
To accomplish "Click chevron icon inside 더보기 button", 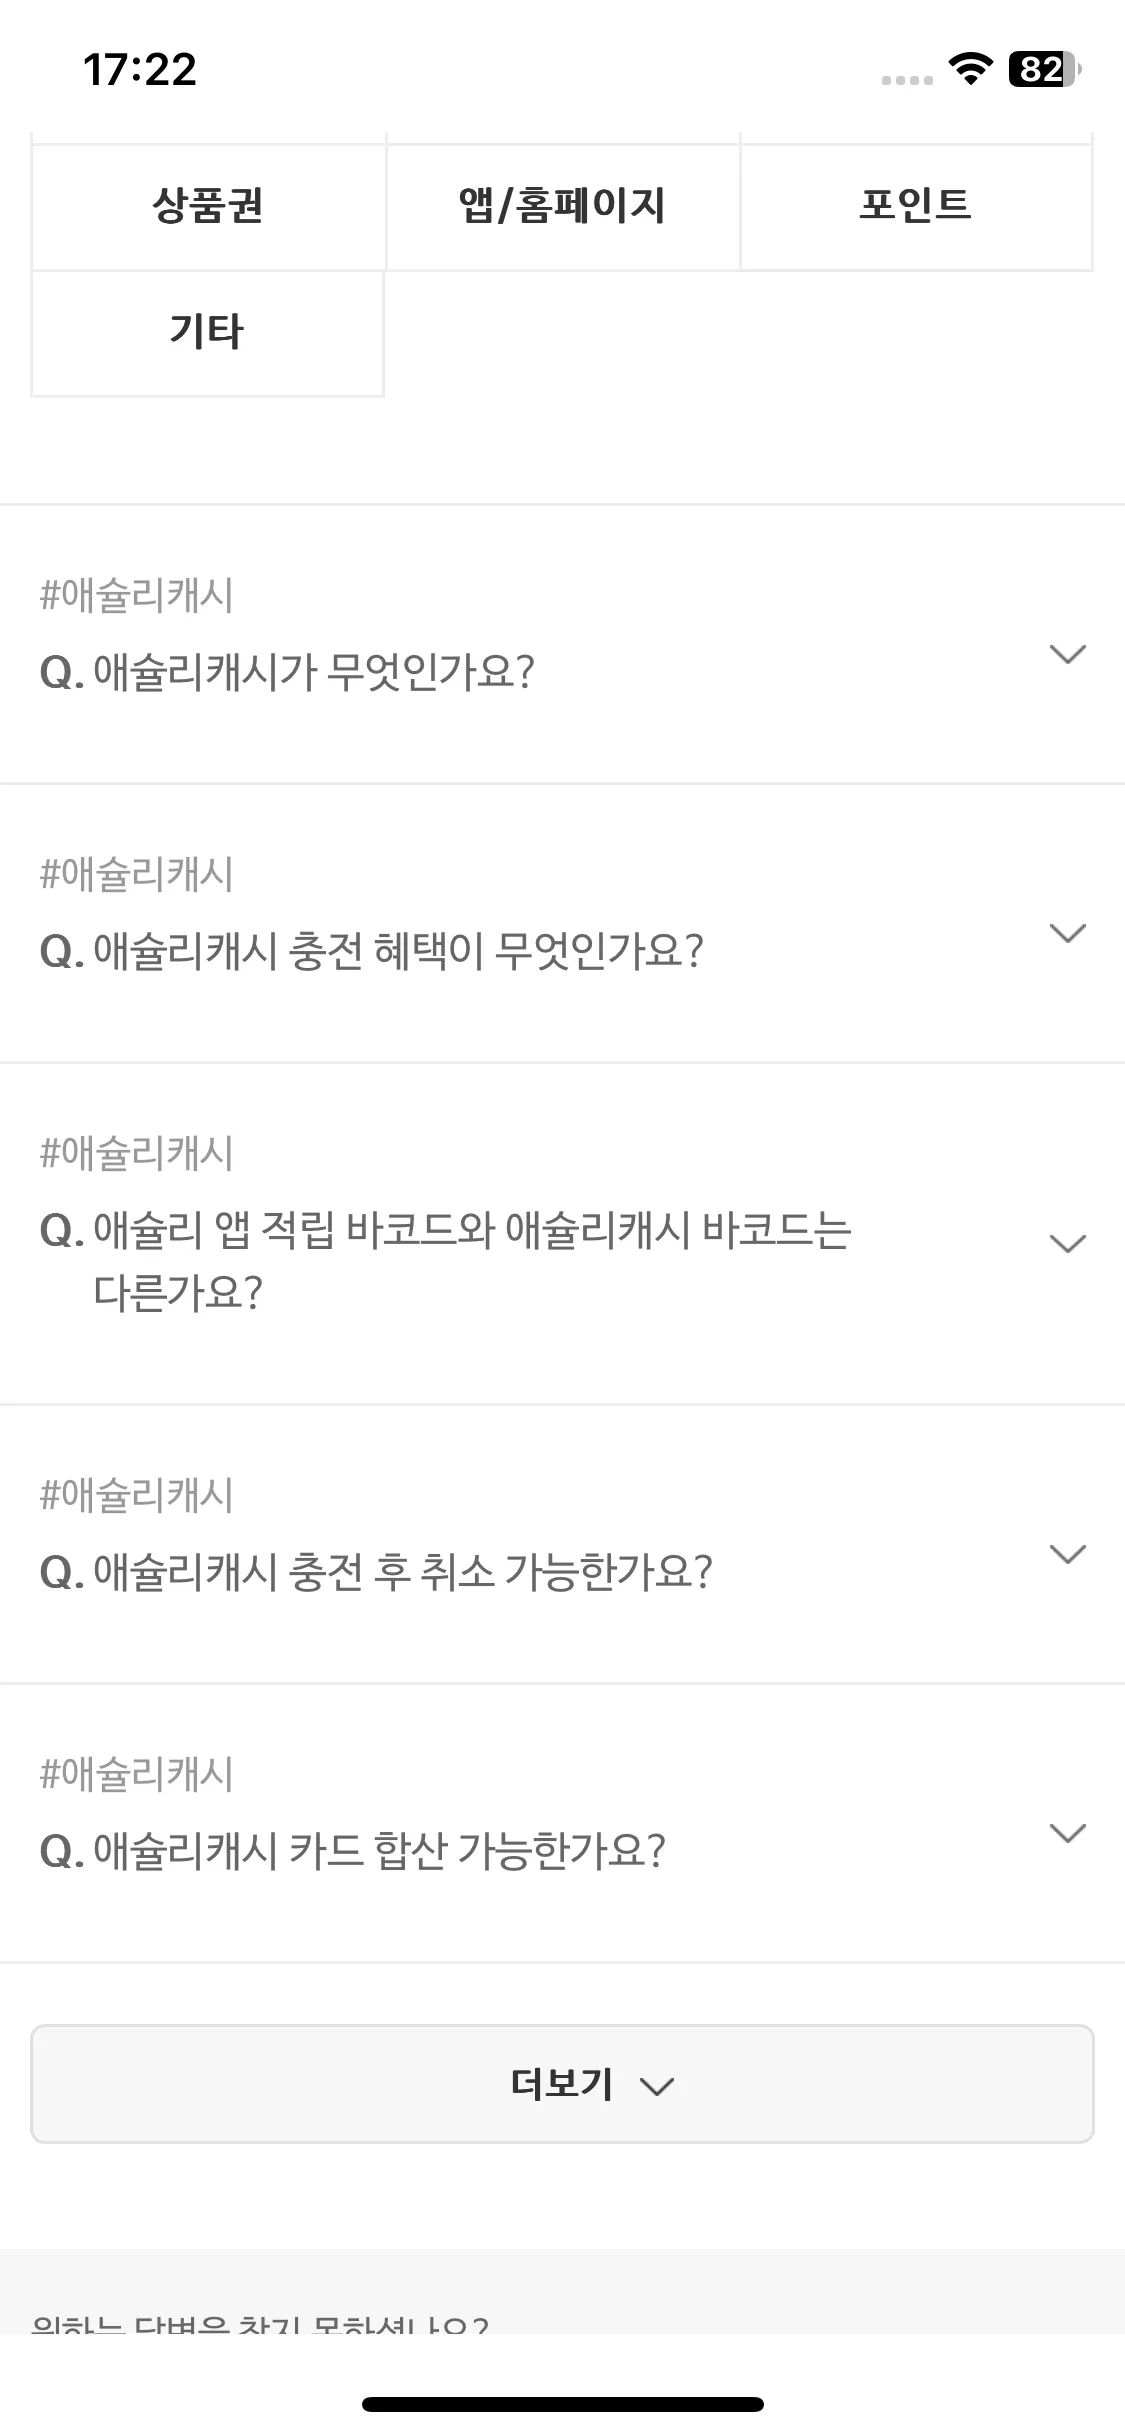I will [657, 2086].
